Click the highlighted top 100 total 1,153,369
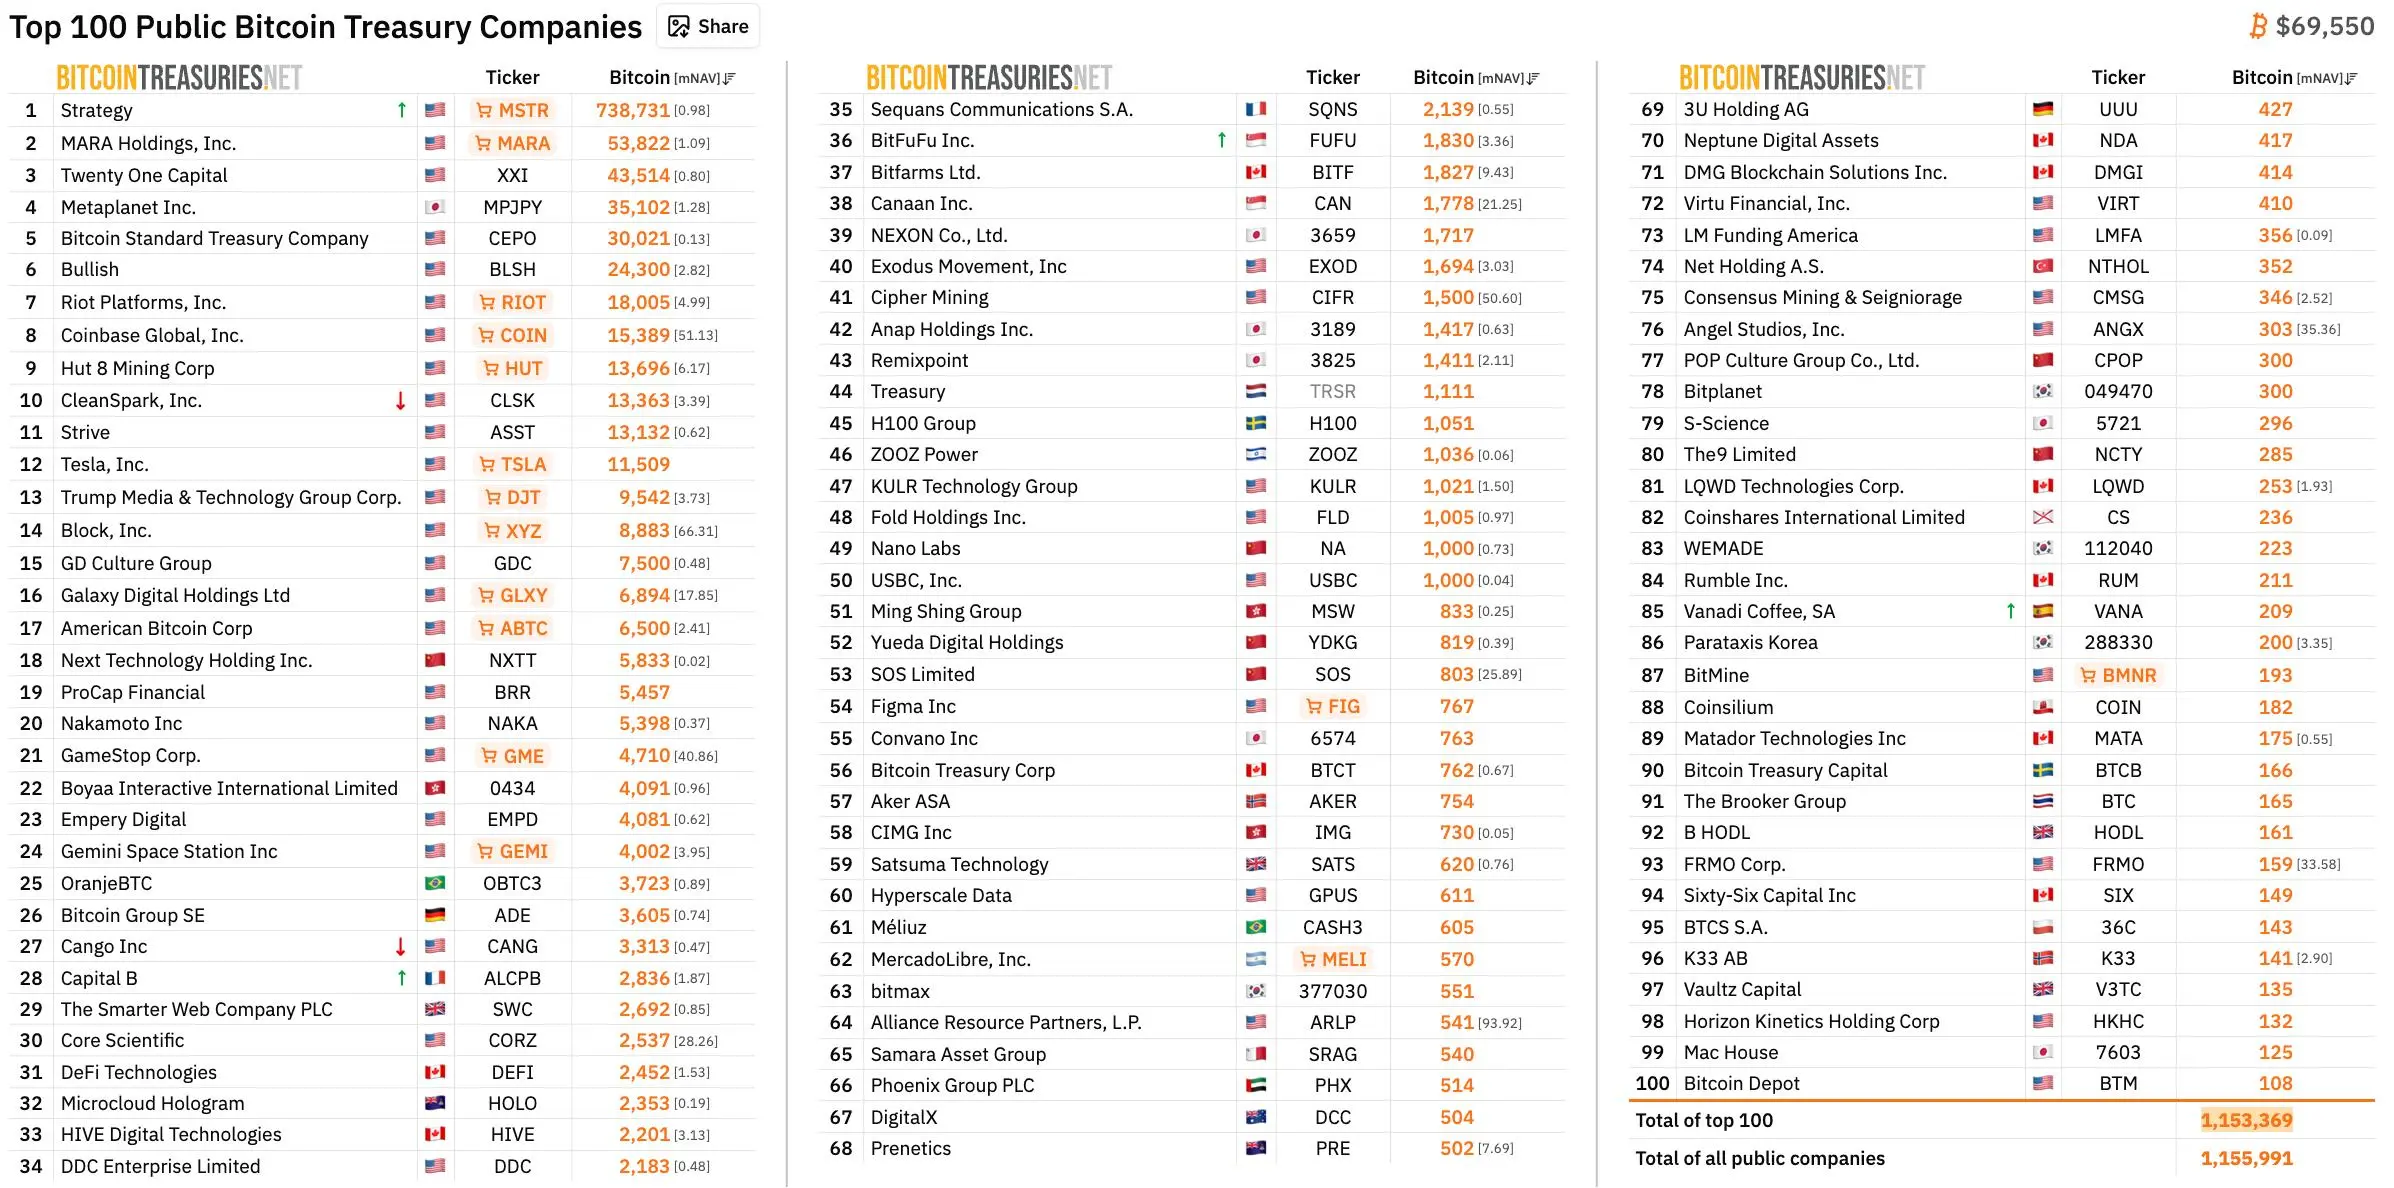The height and width of the screenshot is (1188, 2394). 2246,1120
